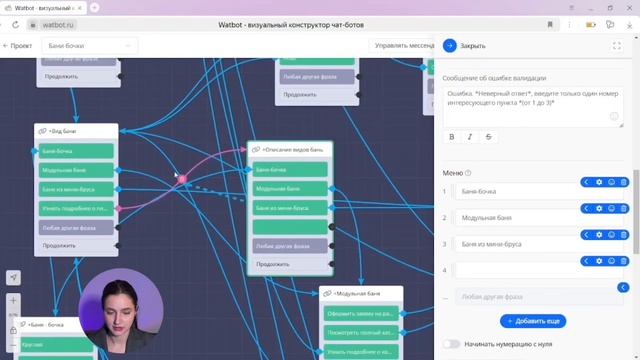Toggle canvas lock icon
This screenshot has width=640, height=360.
[13, 330]
